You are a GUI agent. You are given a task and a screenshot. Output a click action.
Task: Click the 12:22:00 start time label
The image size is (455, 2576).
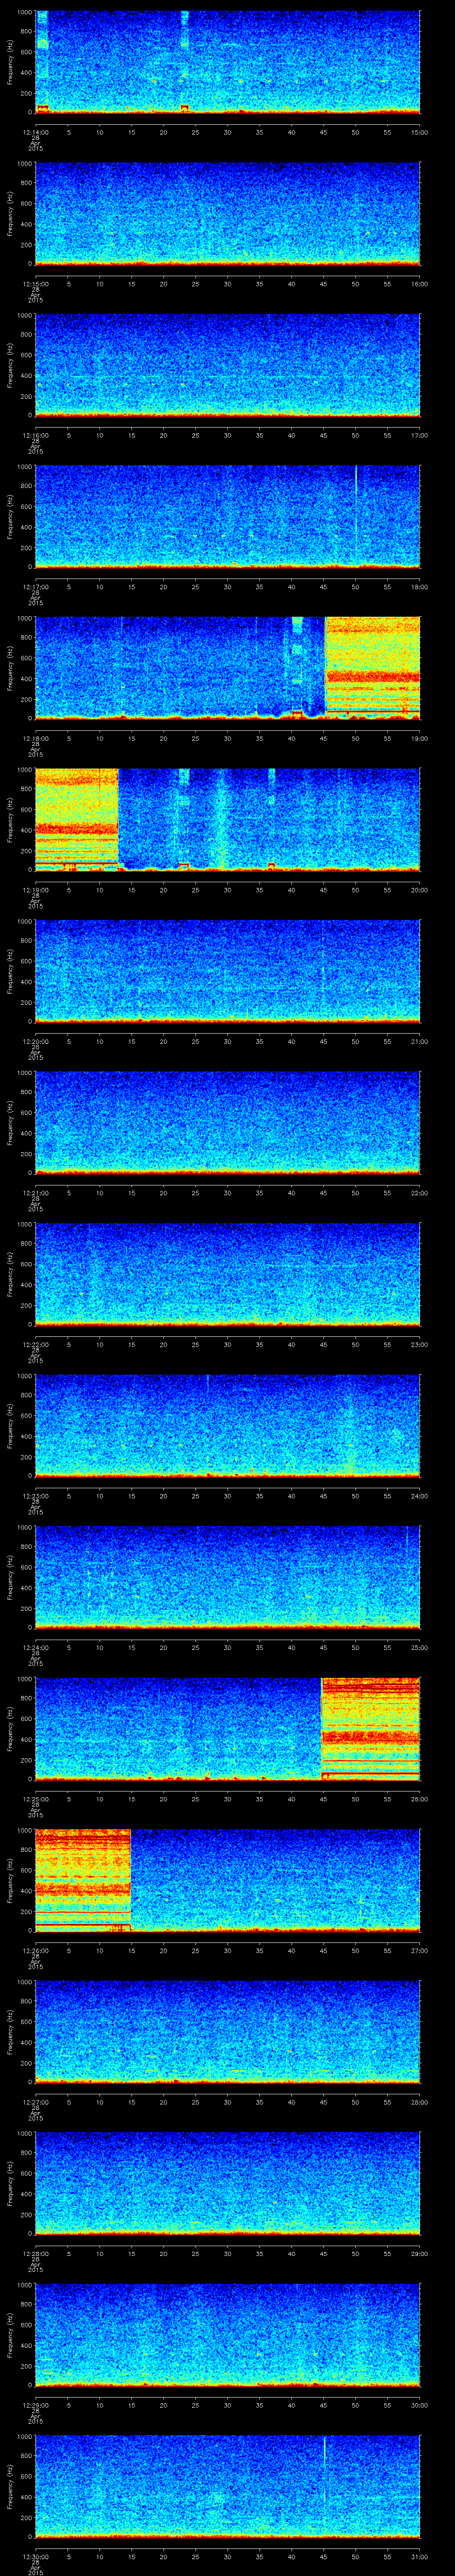(35, 1344)
